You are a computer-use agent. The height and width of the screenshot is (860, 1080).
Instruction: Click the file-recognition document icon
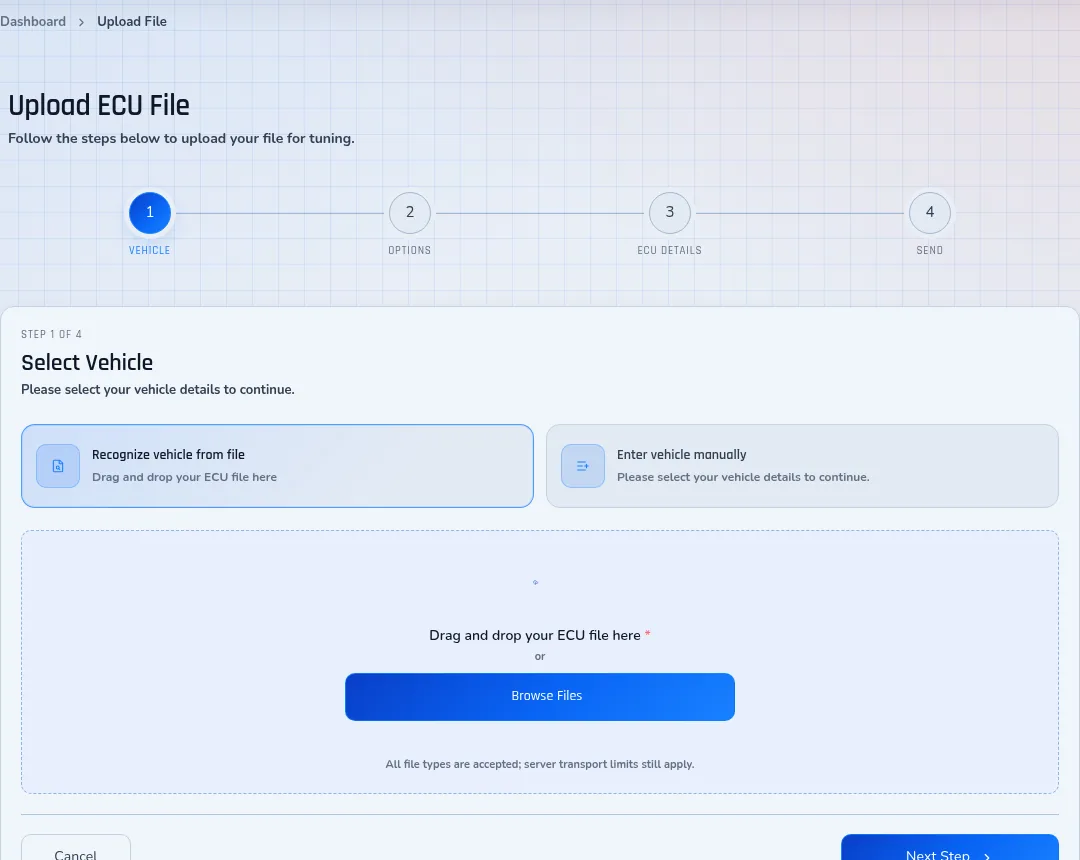click(58, 466)
